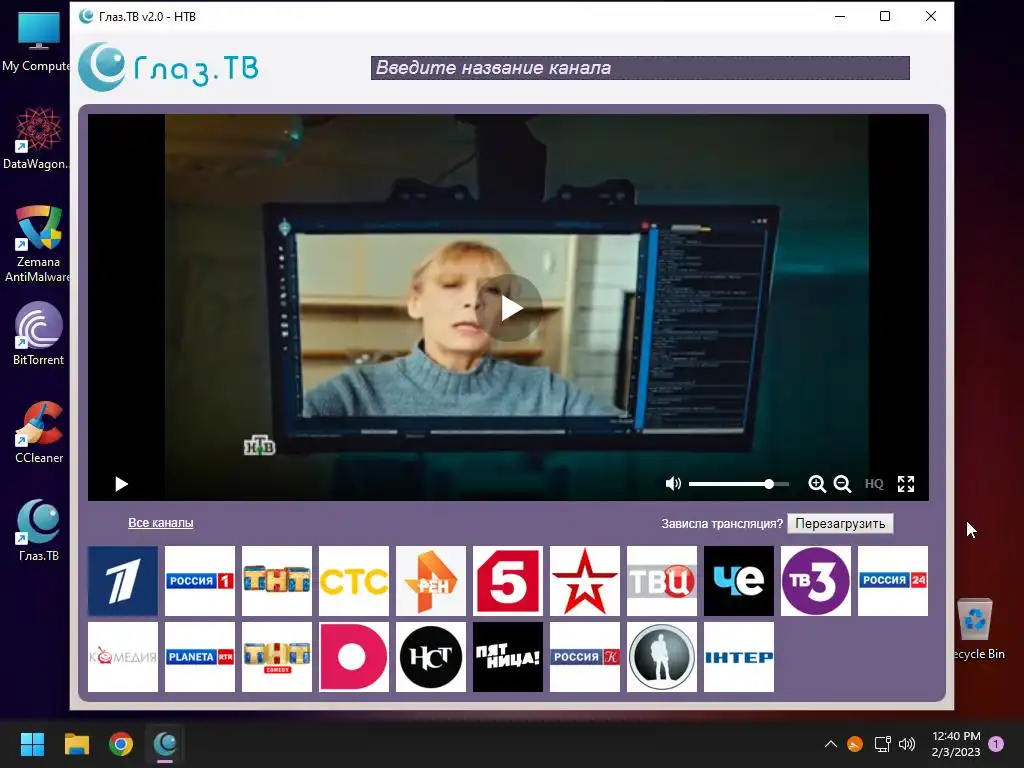The width and height of the screenshot is (1024, 768).
Task: Switch to Россия К channel
Action: click(x=585, y=656)
